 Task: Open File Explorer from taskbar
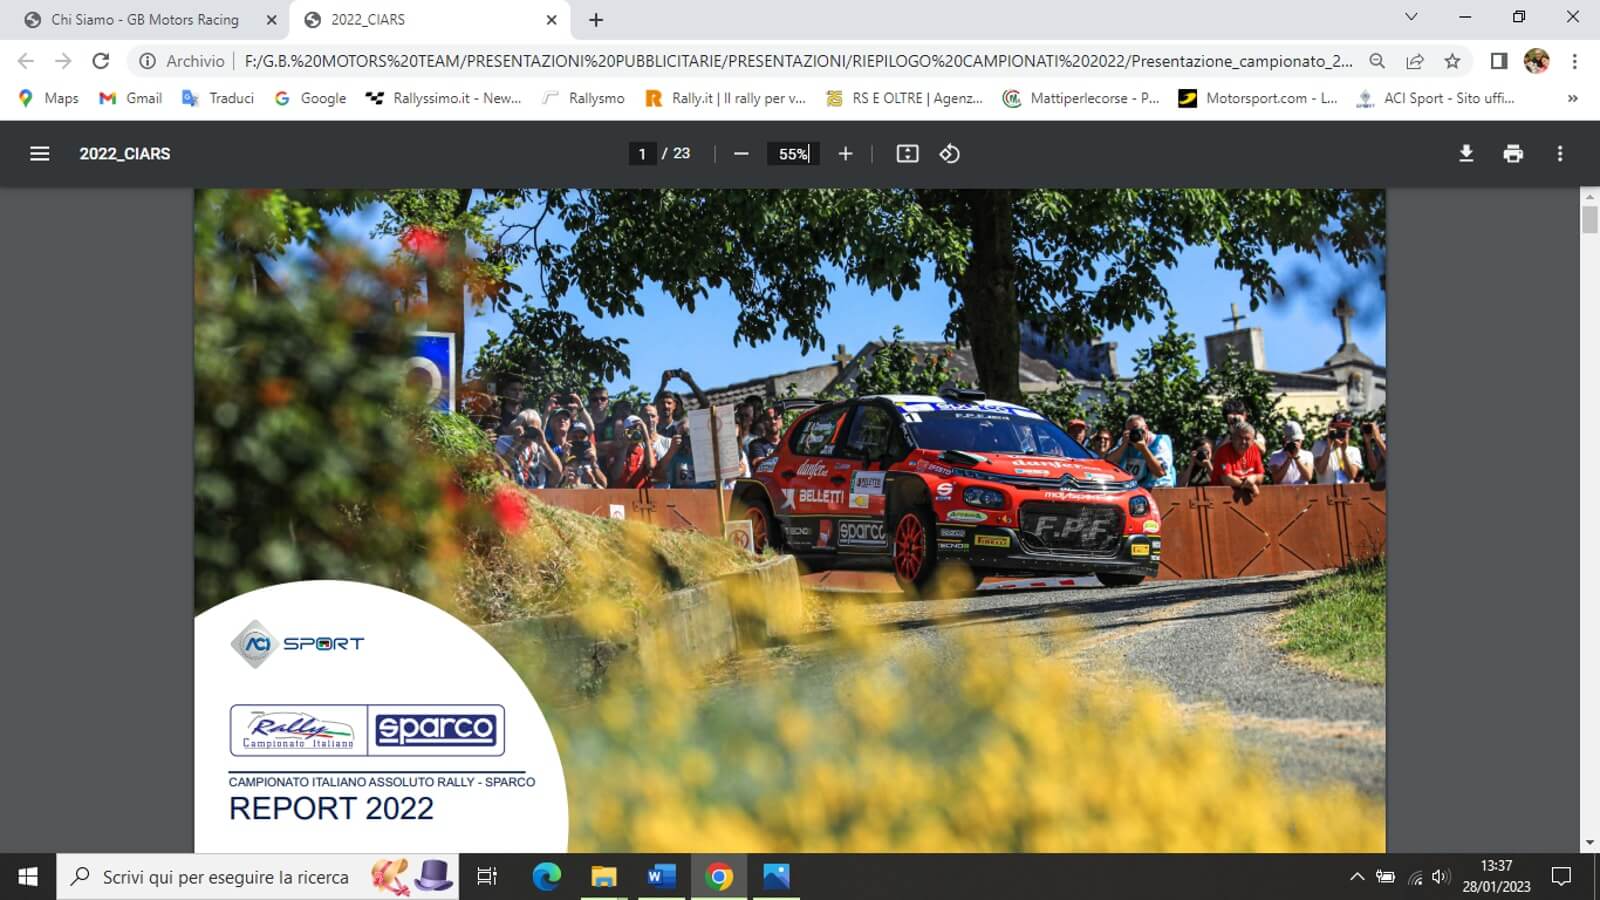604,877
